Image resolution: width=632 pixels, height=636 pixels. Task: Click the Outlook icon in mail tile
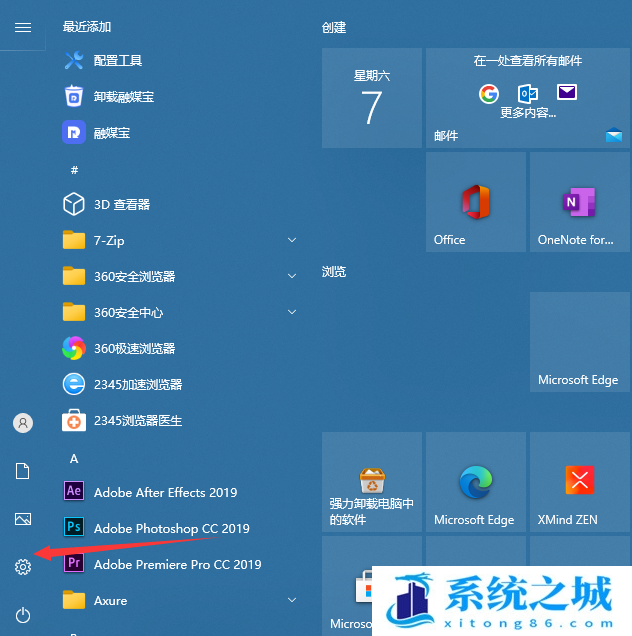pos(528,94)
